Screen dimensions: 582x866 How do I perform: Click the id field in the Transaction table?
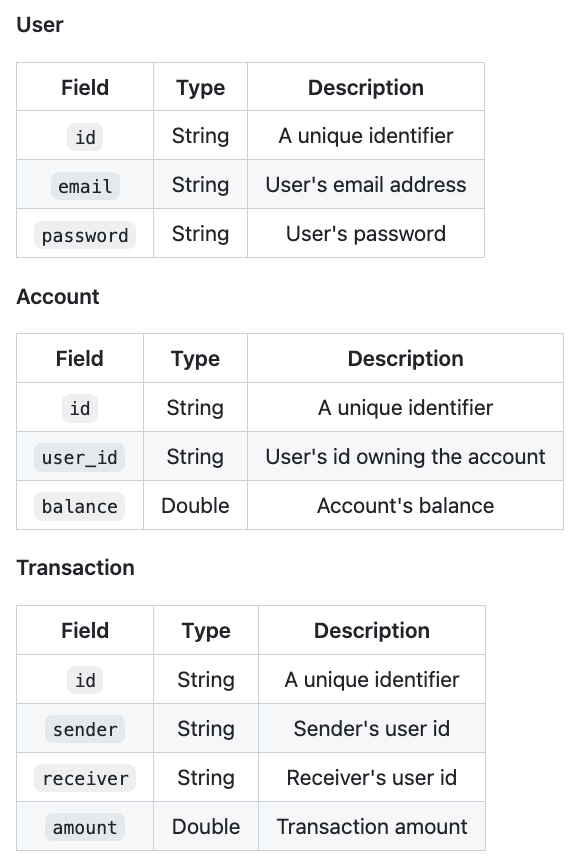[85, 680]
